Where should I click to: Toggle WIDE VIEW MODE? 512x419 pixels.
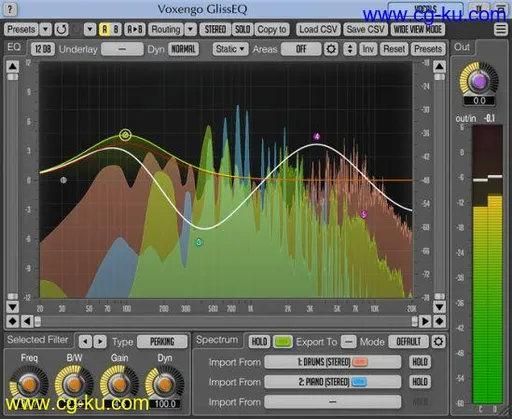[418, 30]
